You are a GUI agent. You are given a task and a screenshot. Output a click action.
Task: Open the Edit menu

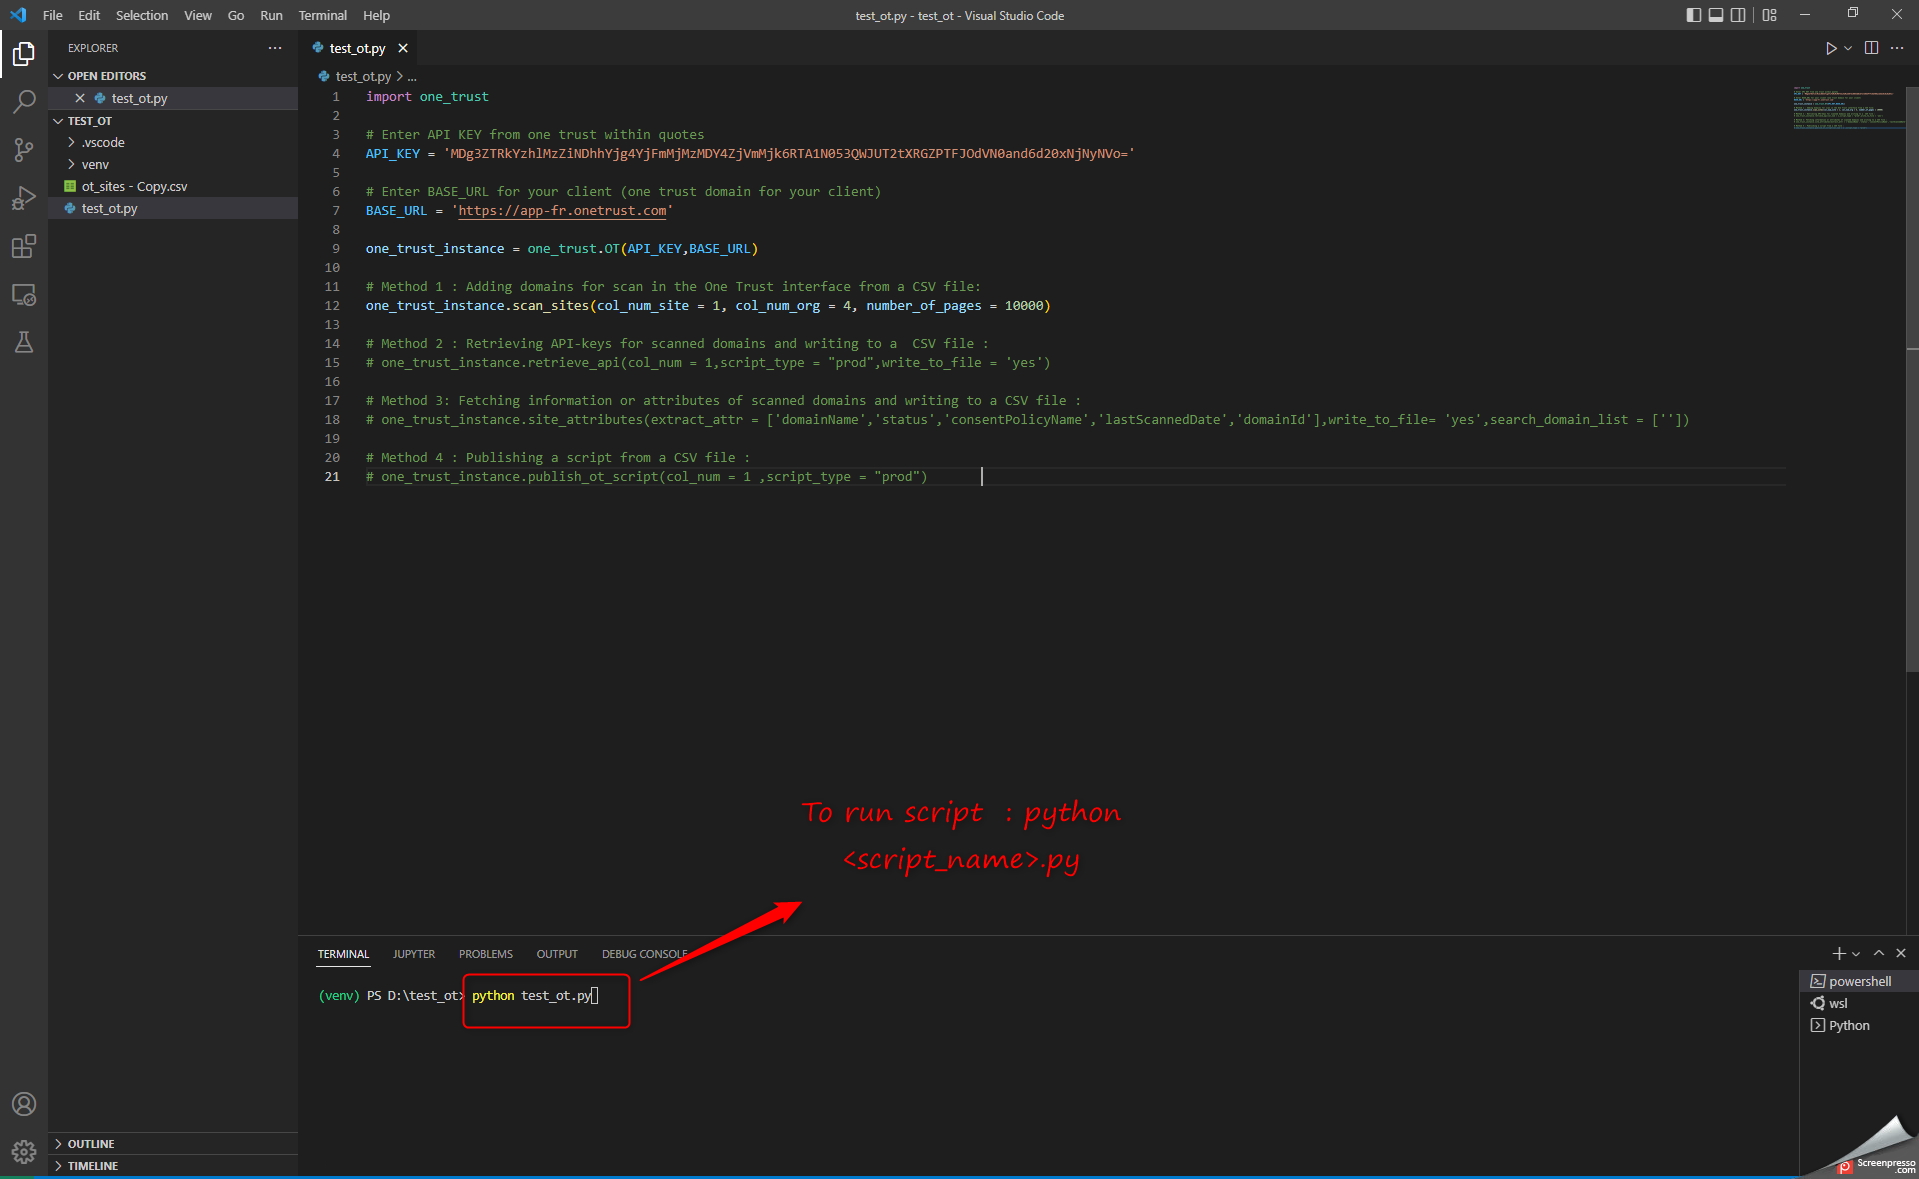tap(89, 15)
